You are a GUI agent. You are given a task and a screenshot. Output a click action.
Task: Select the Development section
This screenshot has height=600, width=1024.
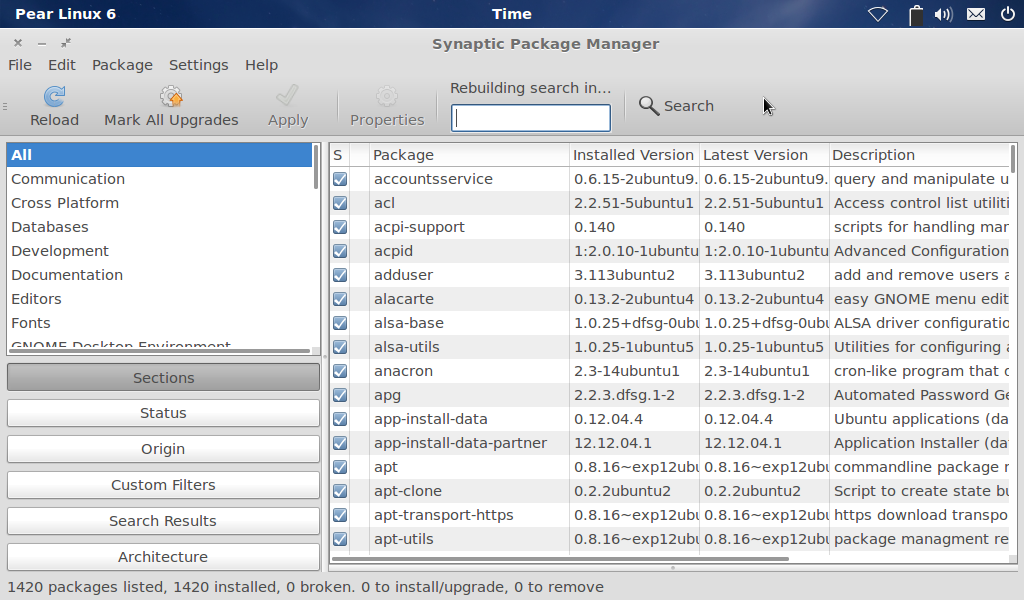159,251
